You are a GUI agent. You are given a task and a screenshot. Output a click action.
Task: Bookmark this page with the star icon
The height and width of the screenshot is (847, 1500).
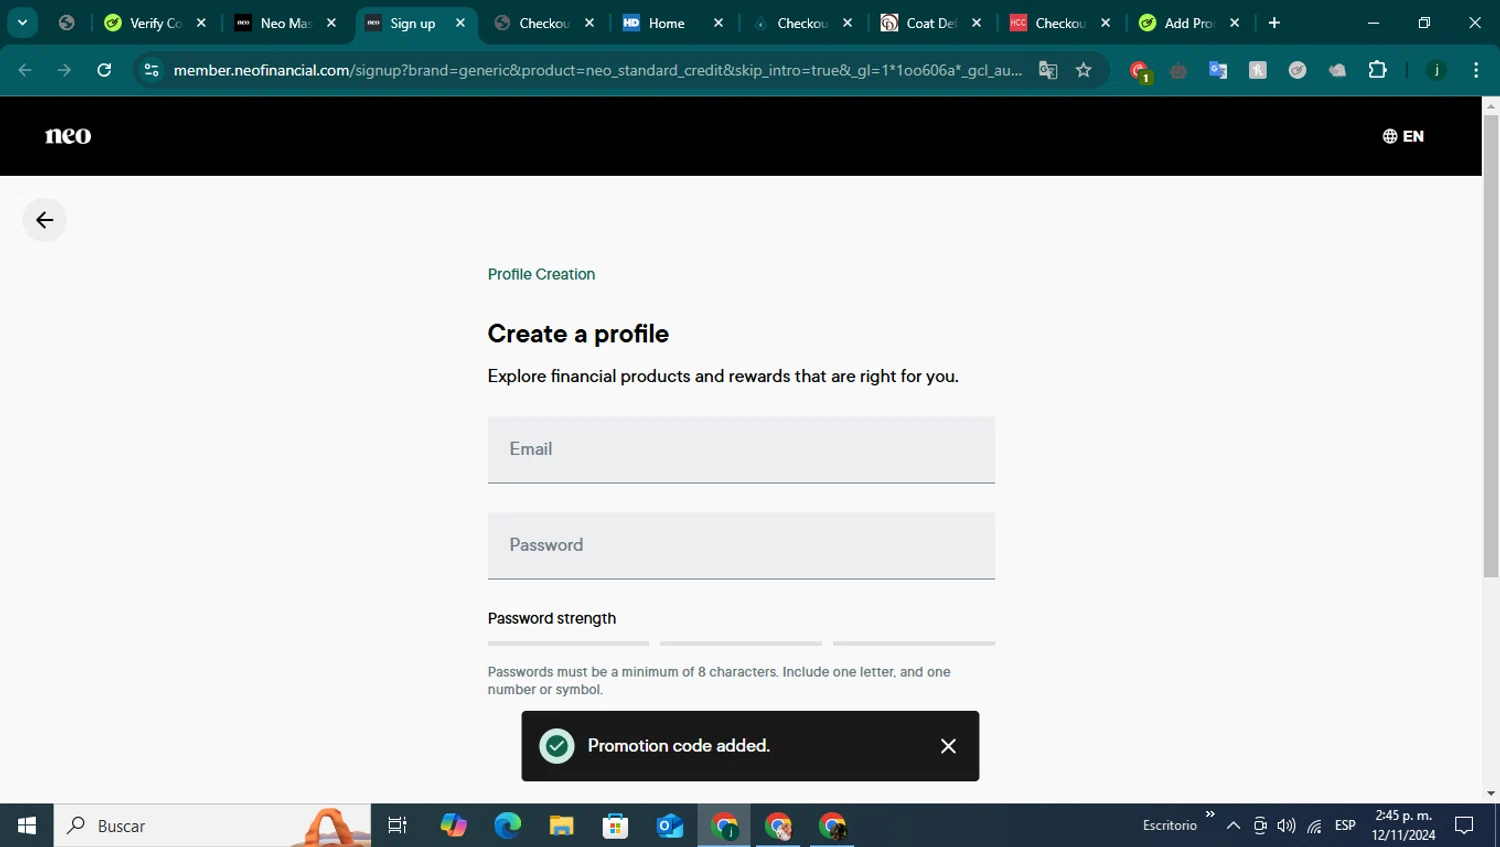click(1084, 70)
